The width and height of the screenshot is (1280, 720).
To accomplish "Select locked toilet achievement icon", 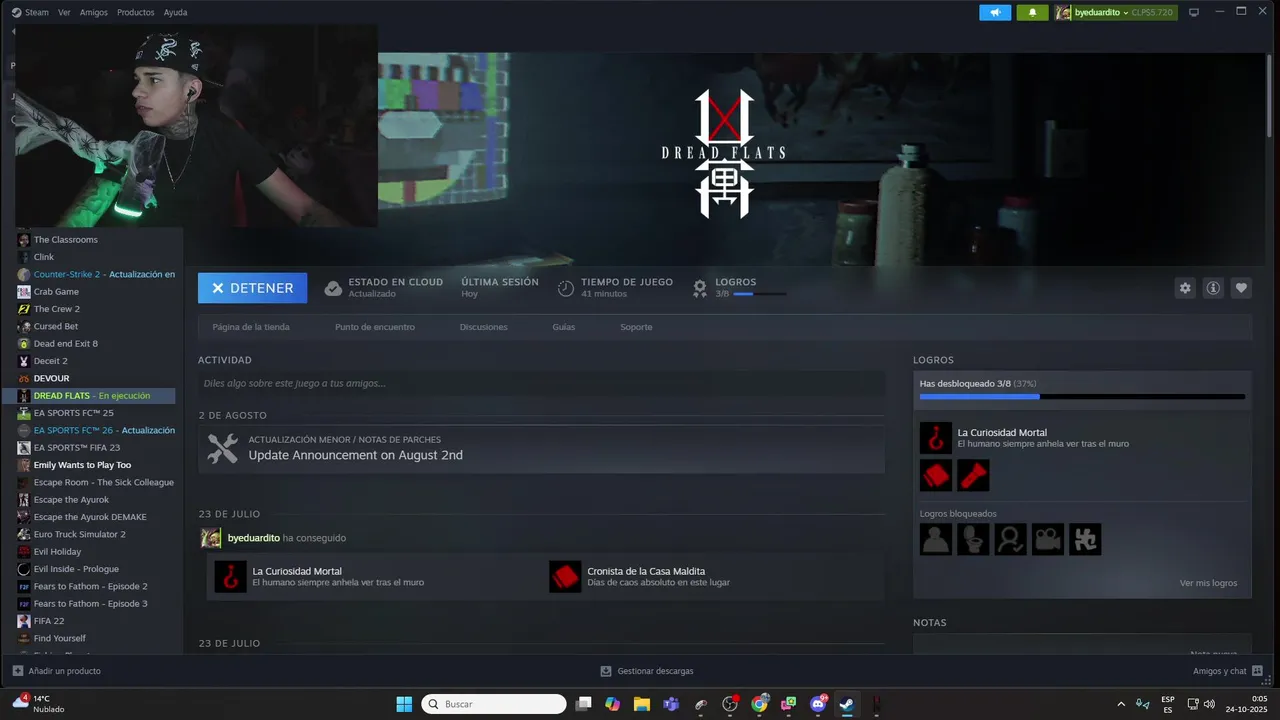I will [973, 539].
